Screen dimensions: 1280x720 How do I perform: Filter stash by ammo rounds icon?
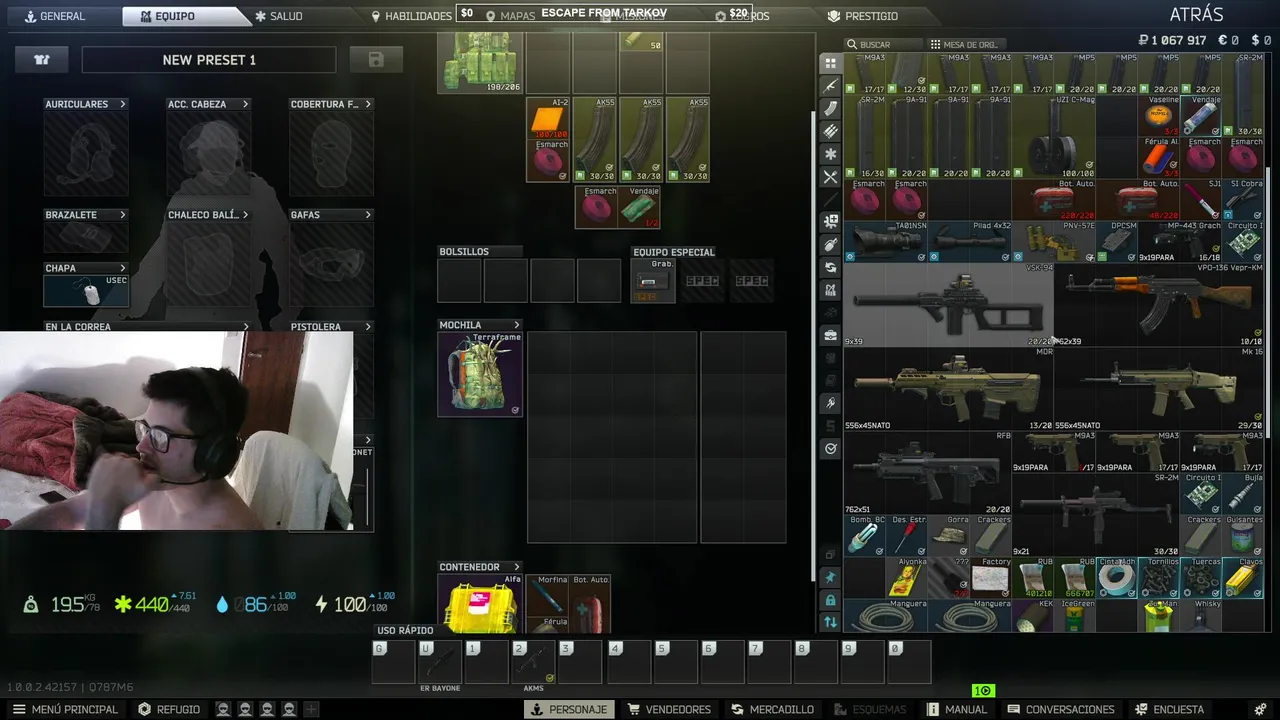coord(830,132)
